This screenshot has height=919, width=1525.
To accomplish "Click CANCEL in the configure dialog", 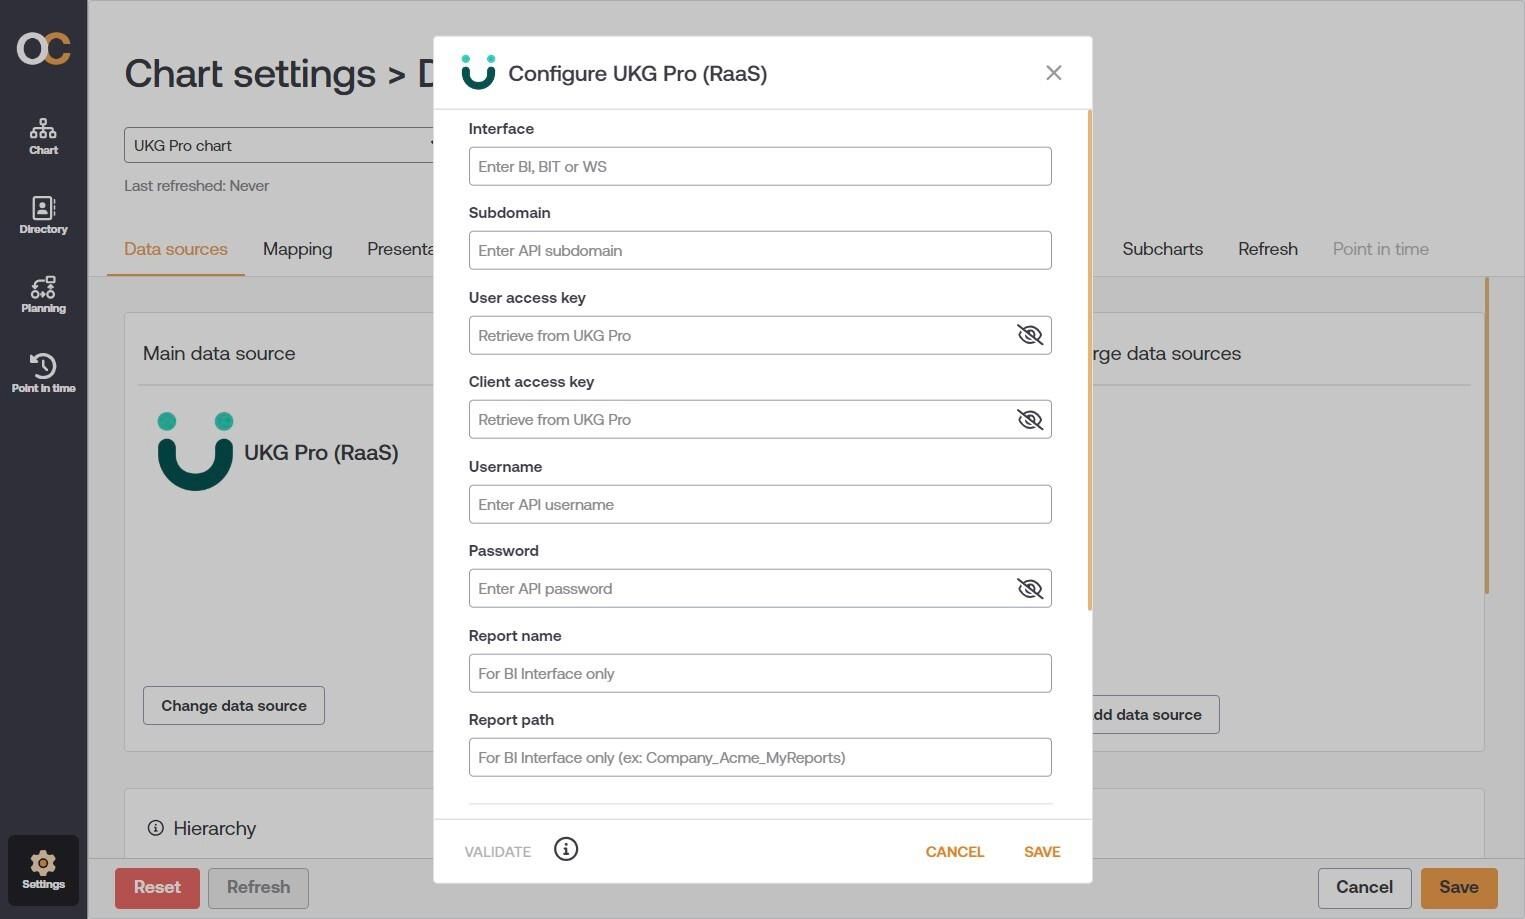I will pos(954,852).
